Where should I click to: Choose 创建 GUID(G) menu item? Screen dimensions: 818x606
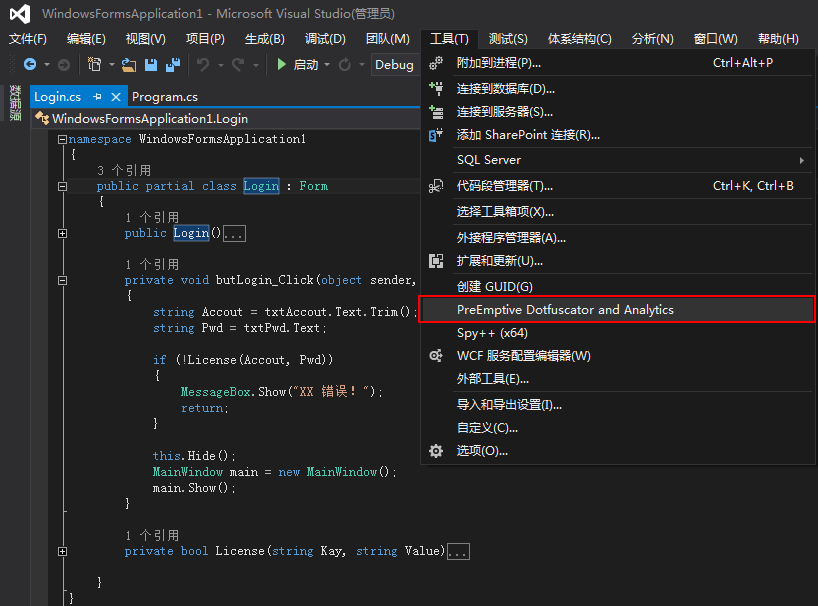617,286
